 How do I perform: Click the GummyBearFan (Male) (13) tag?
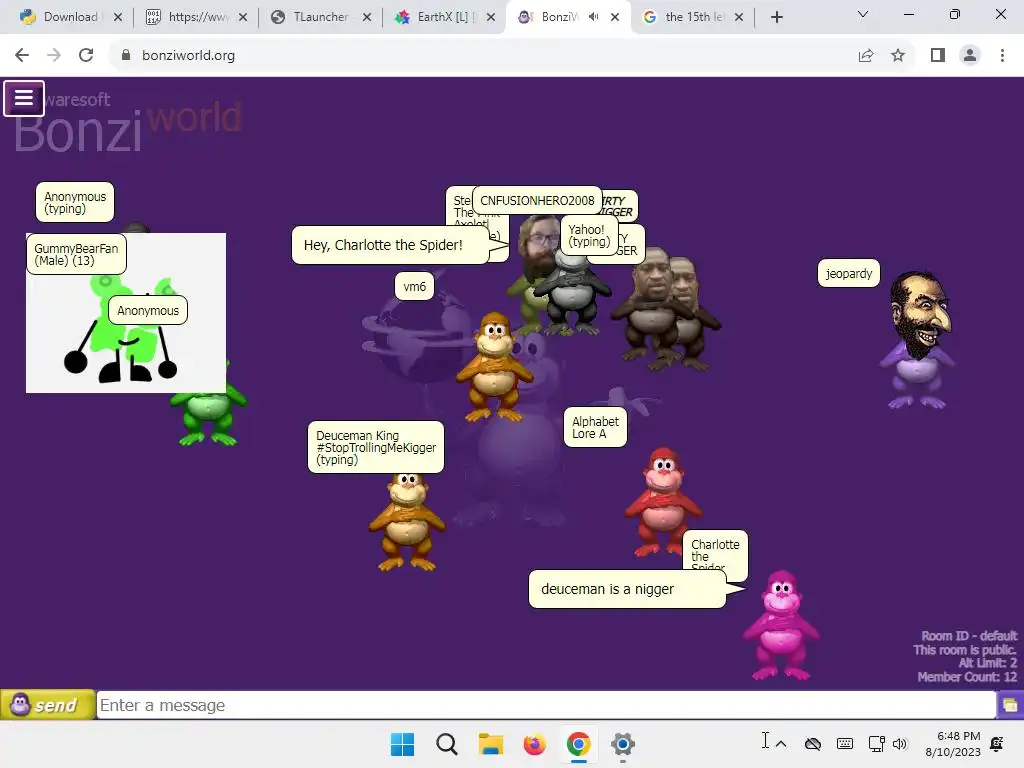pos(76,254)
